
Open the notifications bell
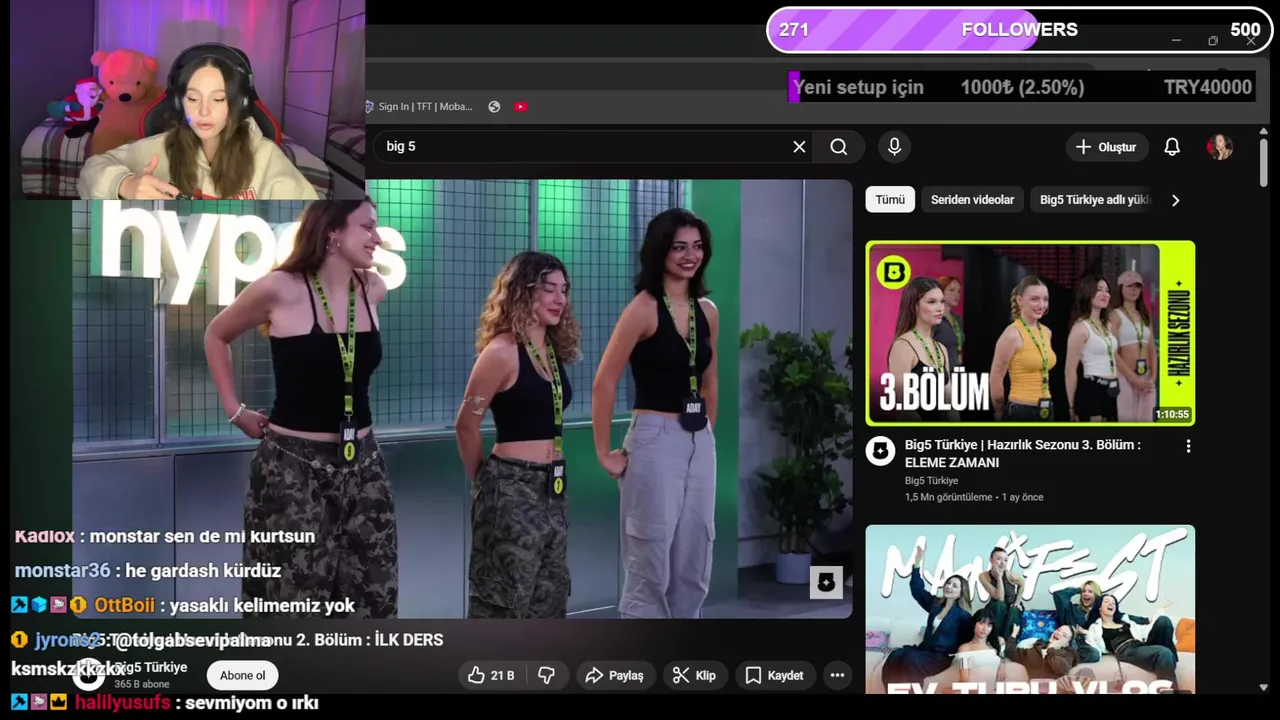click(1172, 147)
